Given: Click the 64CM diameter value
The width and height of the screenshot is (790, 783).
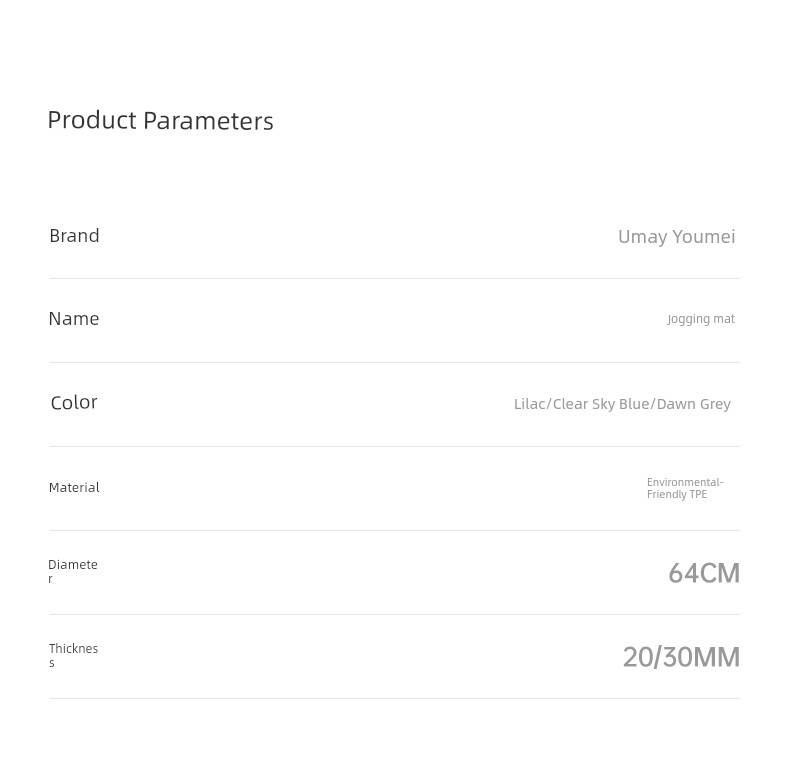Looking at the screenshot, I should [704, 573].
